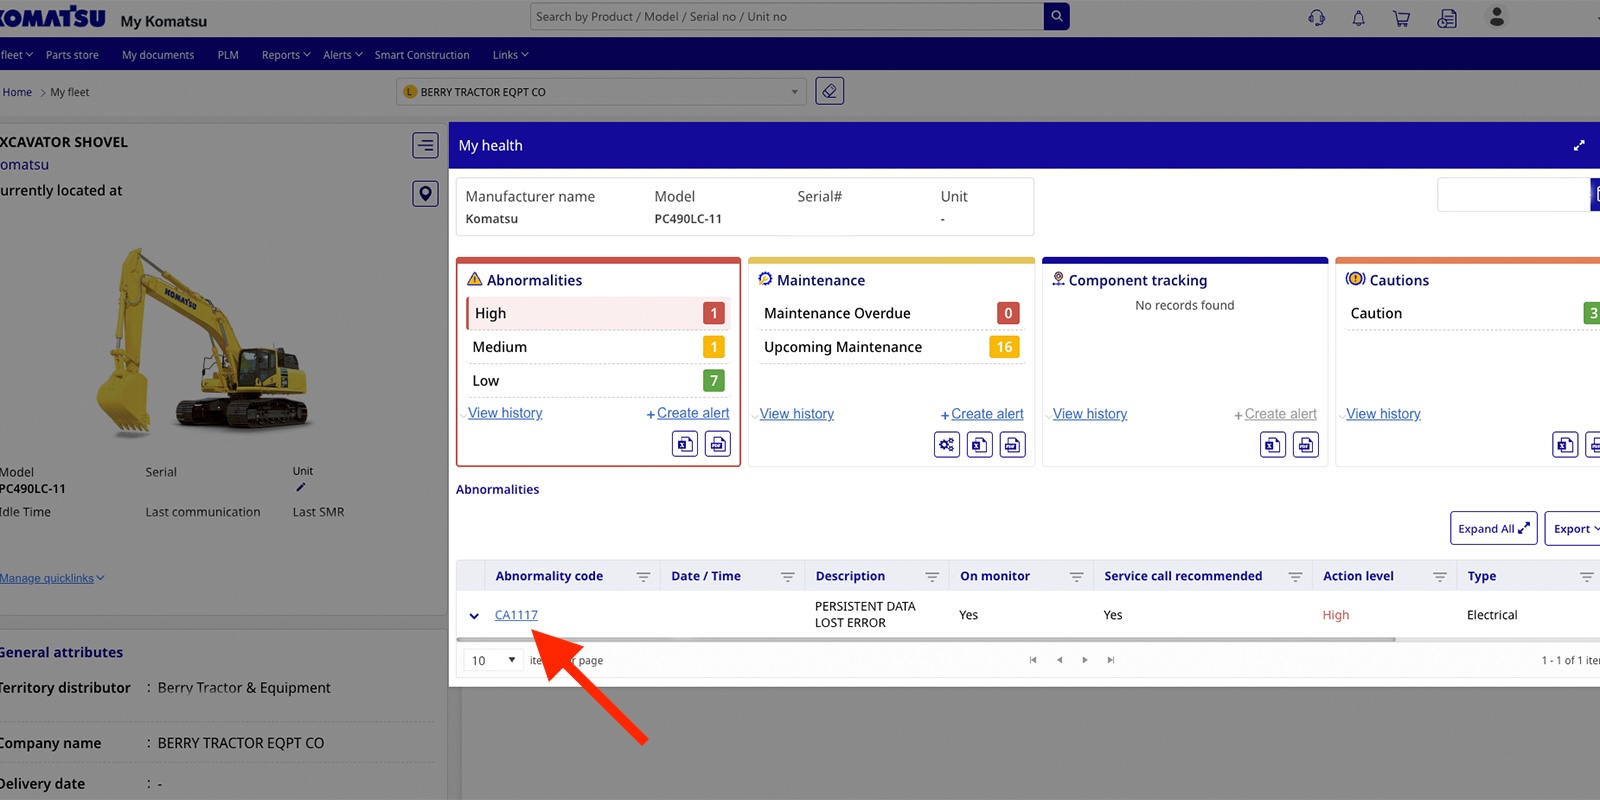This screenshot has width=1600, height=800.
Task: Expand the CA1117 row chevron
Action: pos(474,616)
